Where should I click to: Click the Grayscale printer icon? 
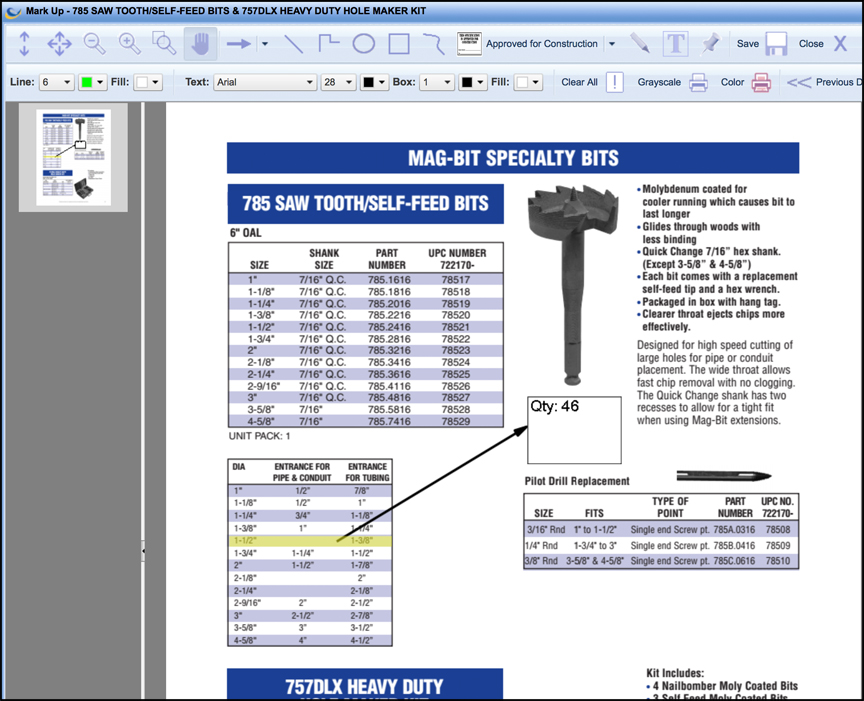coord(698,82)
